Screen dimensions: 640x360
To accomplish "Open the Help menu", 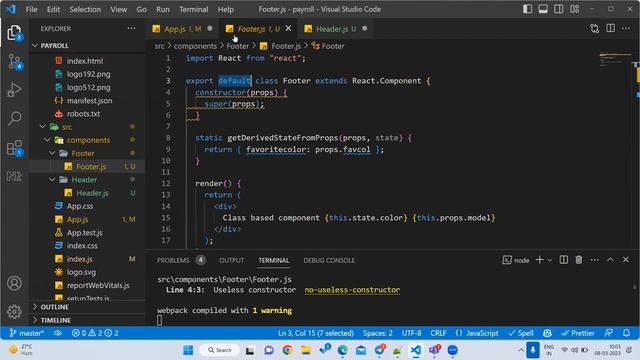I will point(226,9).
